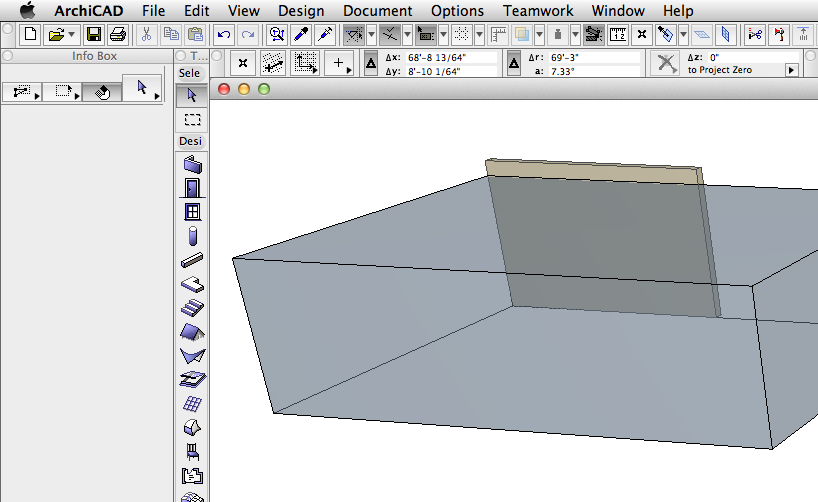Click the Save floppy disk icon
Image resolution: width=818 pixels, height=502 pixels.
coord(93,35)
